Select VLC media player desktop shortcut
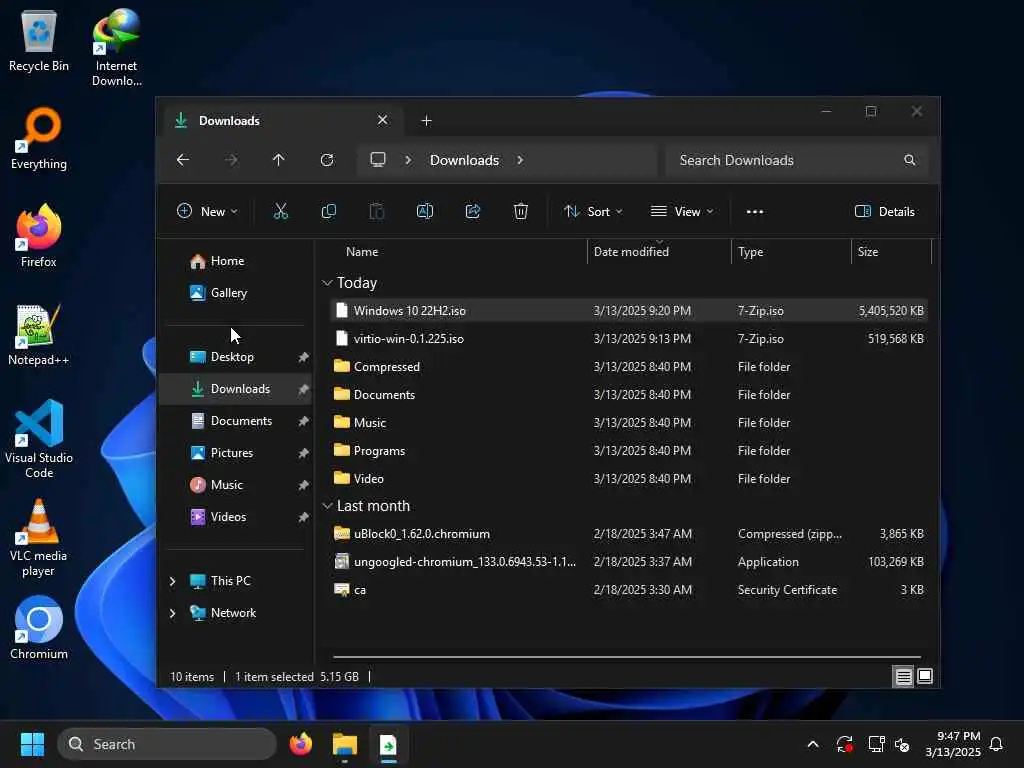The image size is (1024, 768). tap(39, 538)
